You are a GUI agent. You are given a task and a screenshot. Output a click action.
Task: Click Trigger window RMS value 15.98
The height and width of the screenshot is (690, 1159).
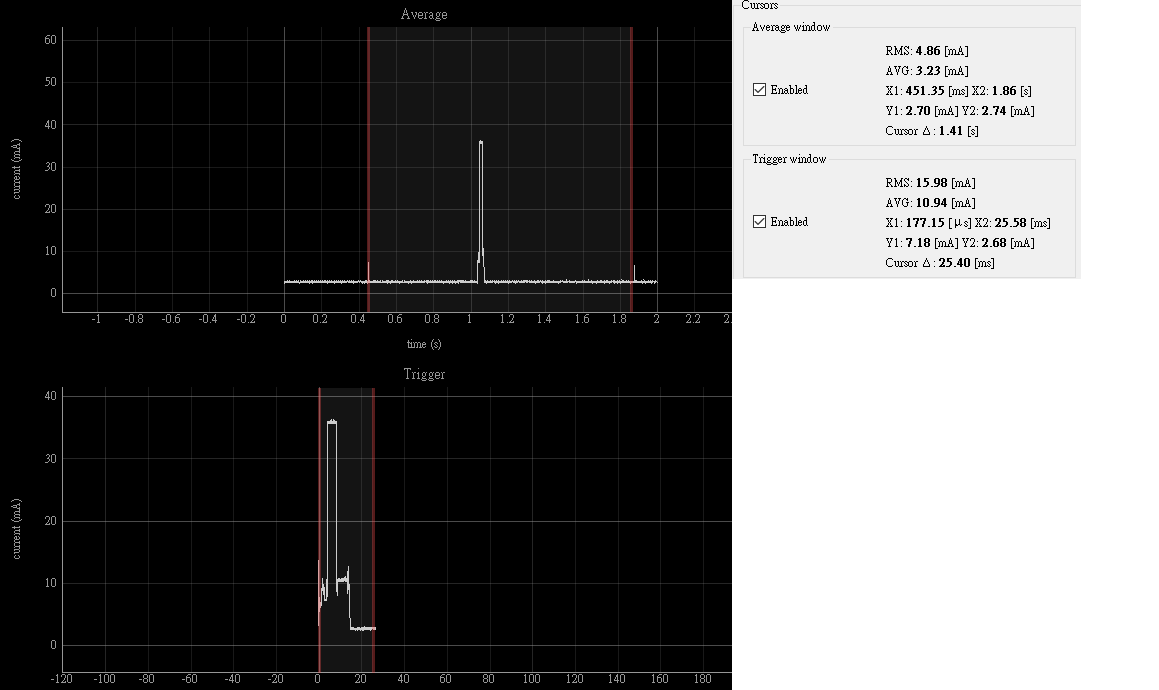point(931,183)
